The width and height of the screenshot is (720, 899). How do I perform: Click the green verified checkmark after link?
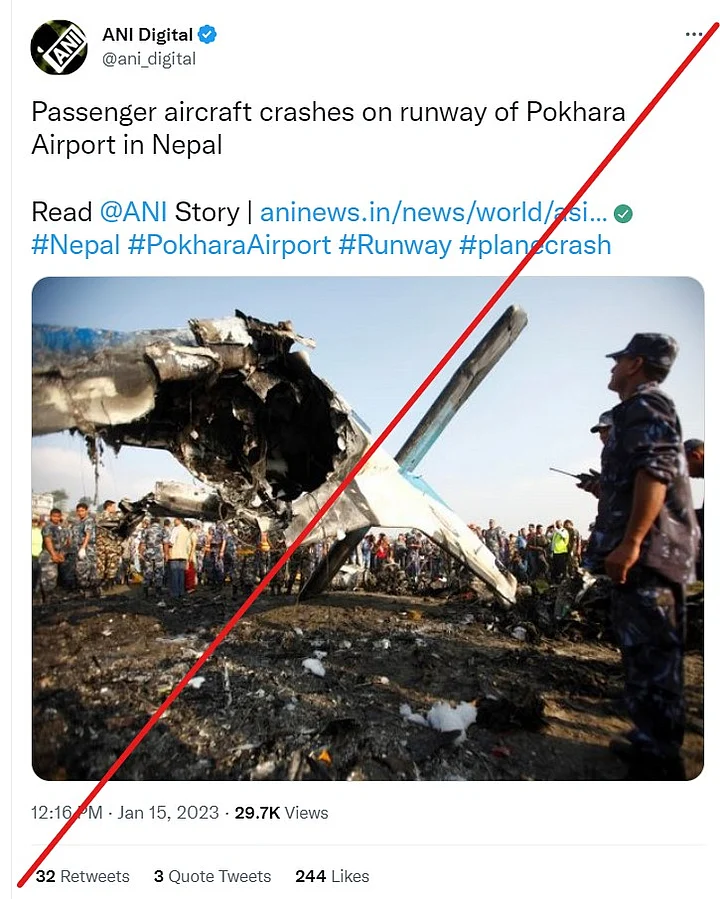click(623, 214)
